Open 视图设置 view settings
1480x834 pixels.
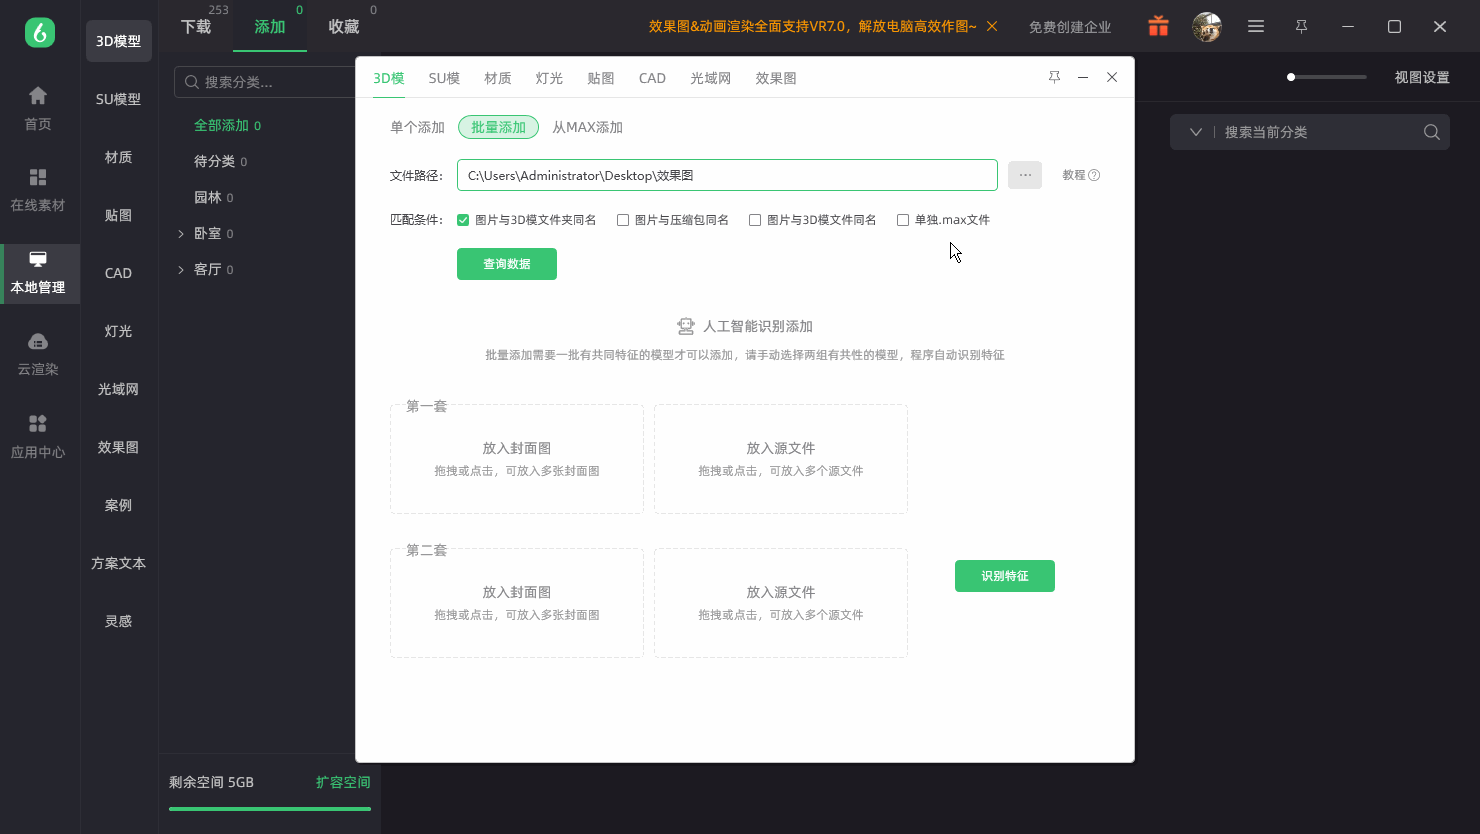coord(1422,77)
